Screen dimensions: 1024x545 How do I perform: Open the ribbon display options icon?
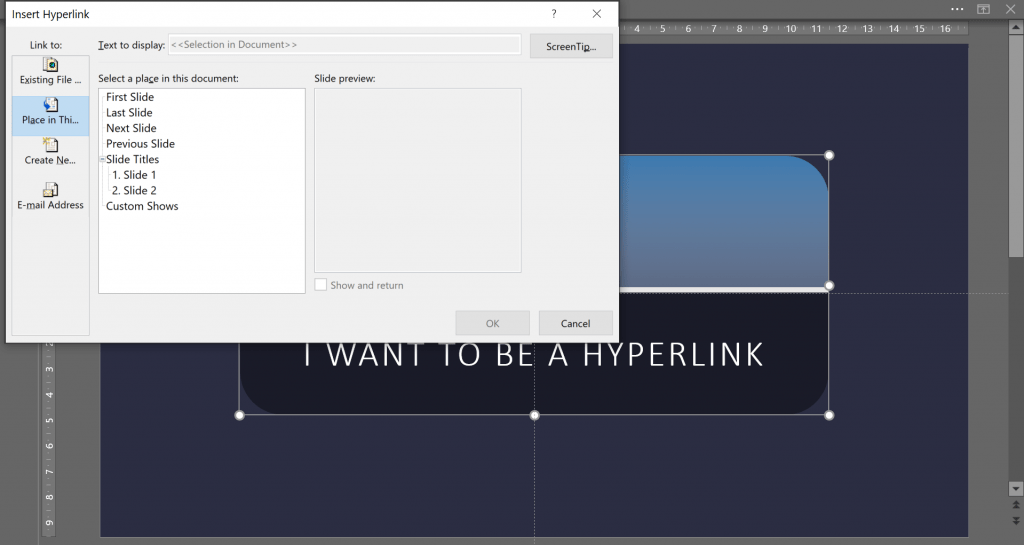(x=984, y=9)
